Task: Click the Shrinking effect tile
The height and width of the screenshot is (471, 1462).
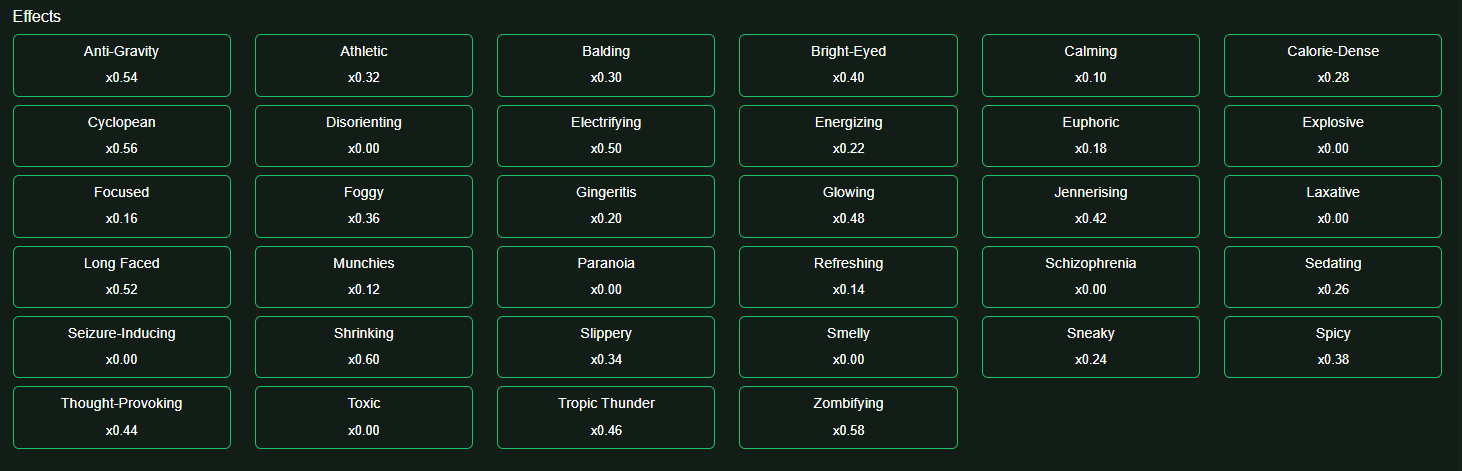Action: click(363, 346)
